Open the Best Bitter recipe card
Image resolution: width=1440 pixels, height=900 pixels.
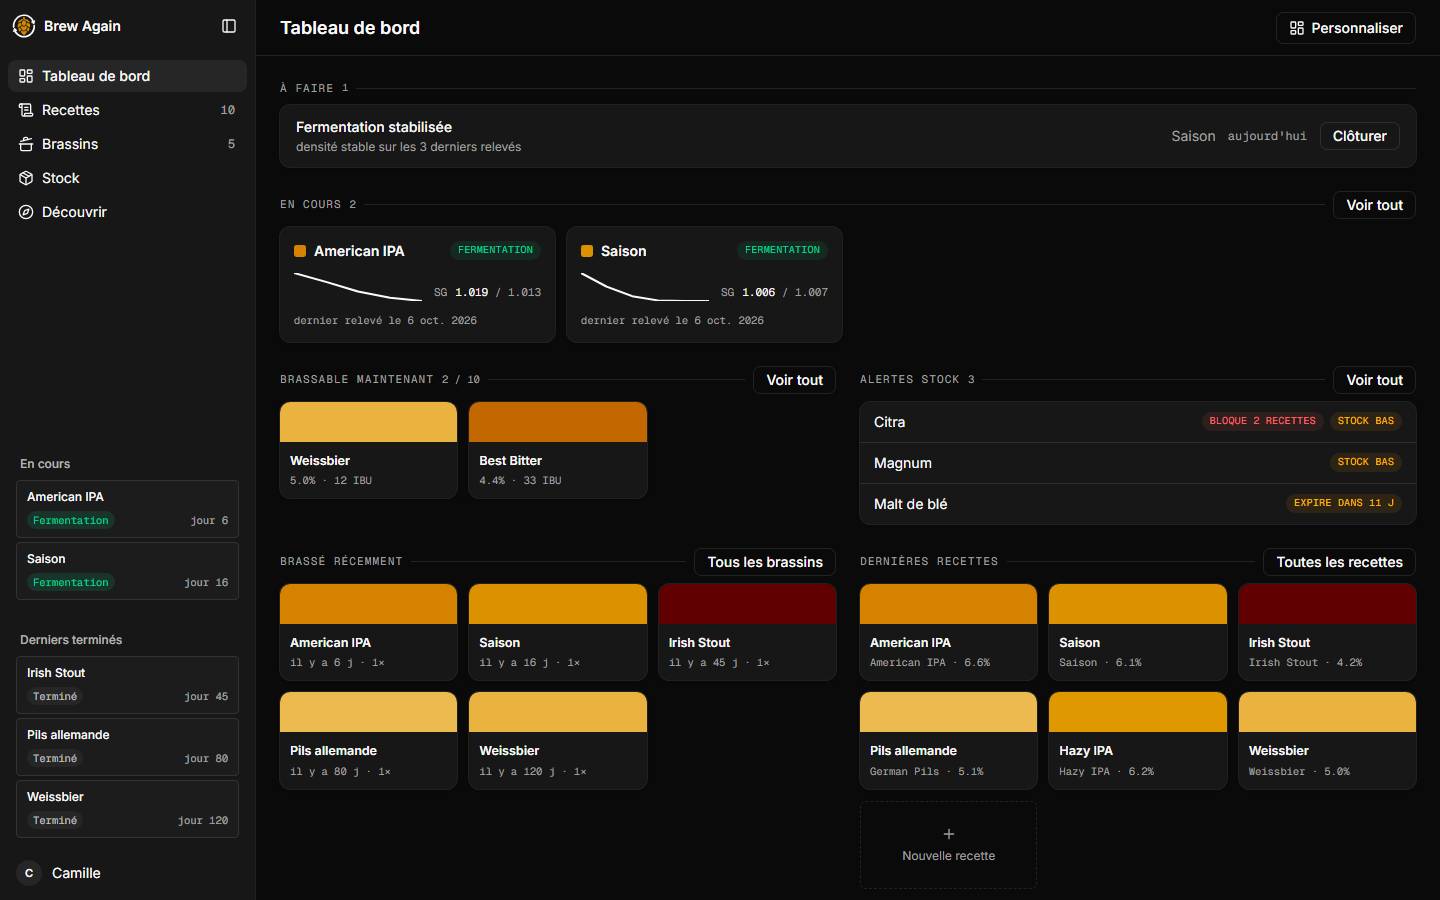click(558, 450)
